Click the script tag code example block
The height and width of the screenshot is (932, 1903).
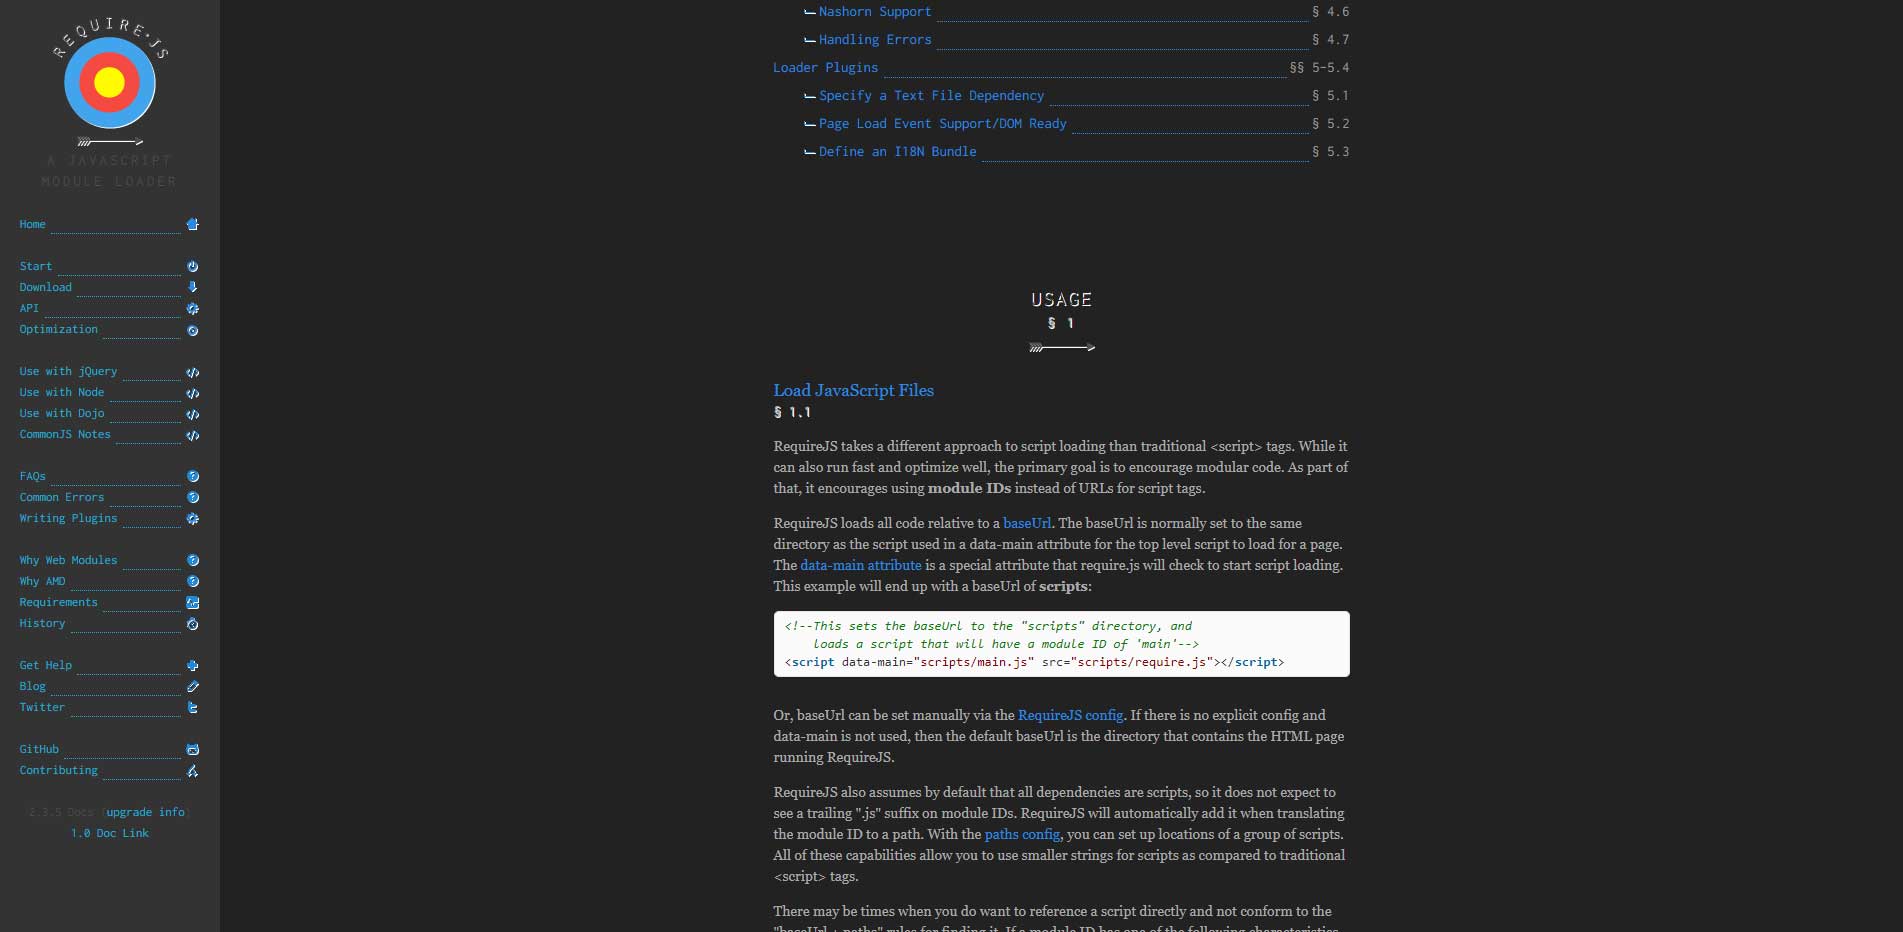(x=1061, y=644)
